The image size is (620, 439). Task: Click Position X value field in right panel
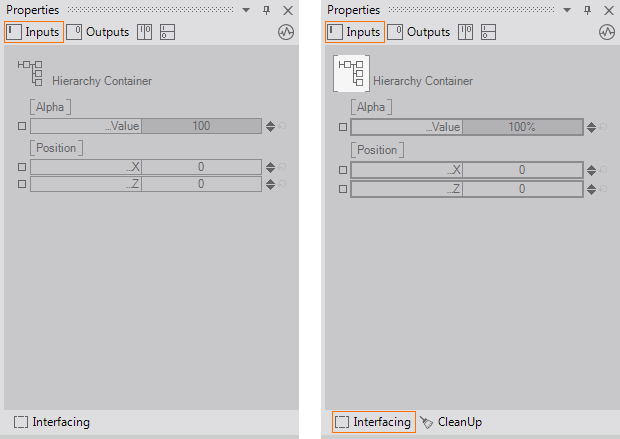tap(522, 170)
